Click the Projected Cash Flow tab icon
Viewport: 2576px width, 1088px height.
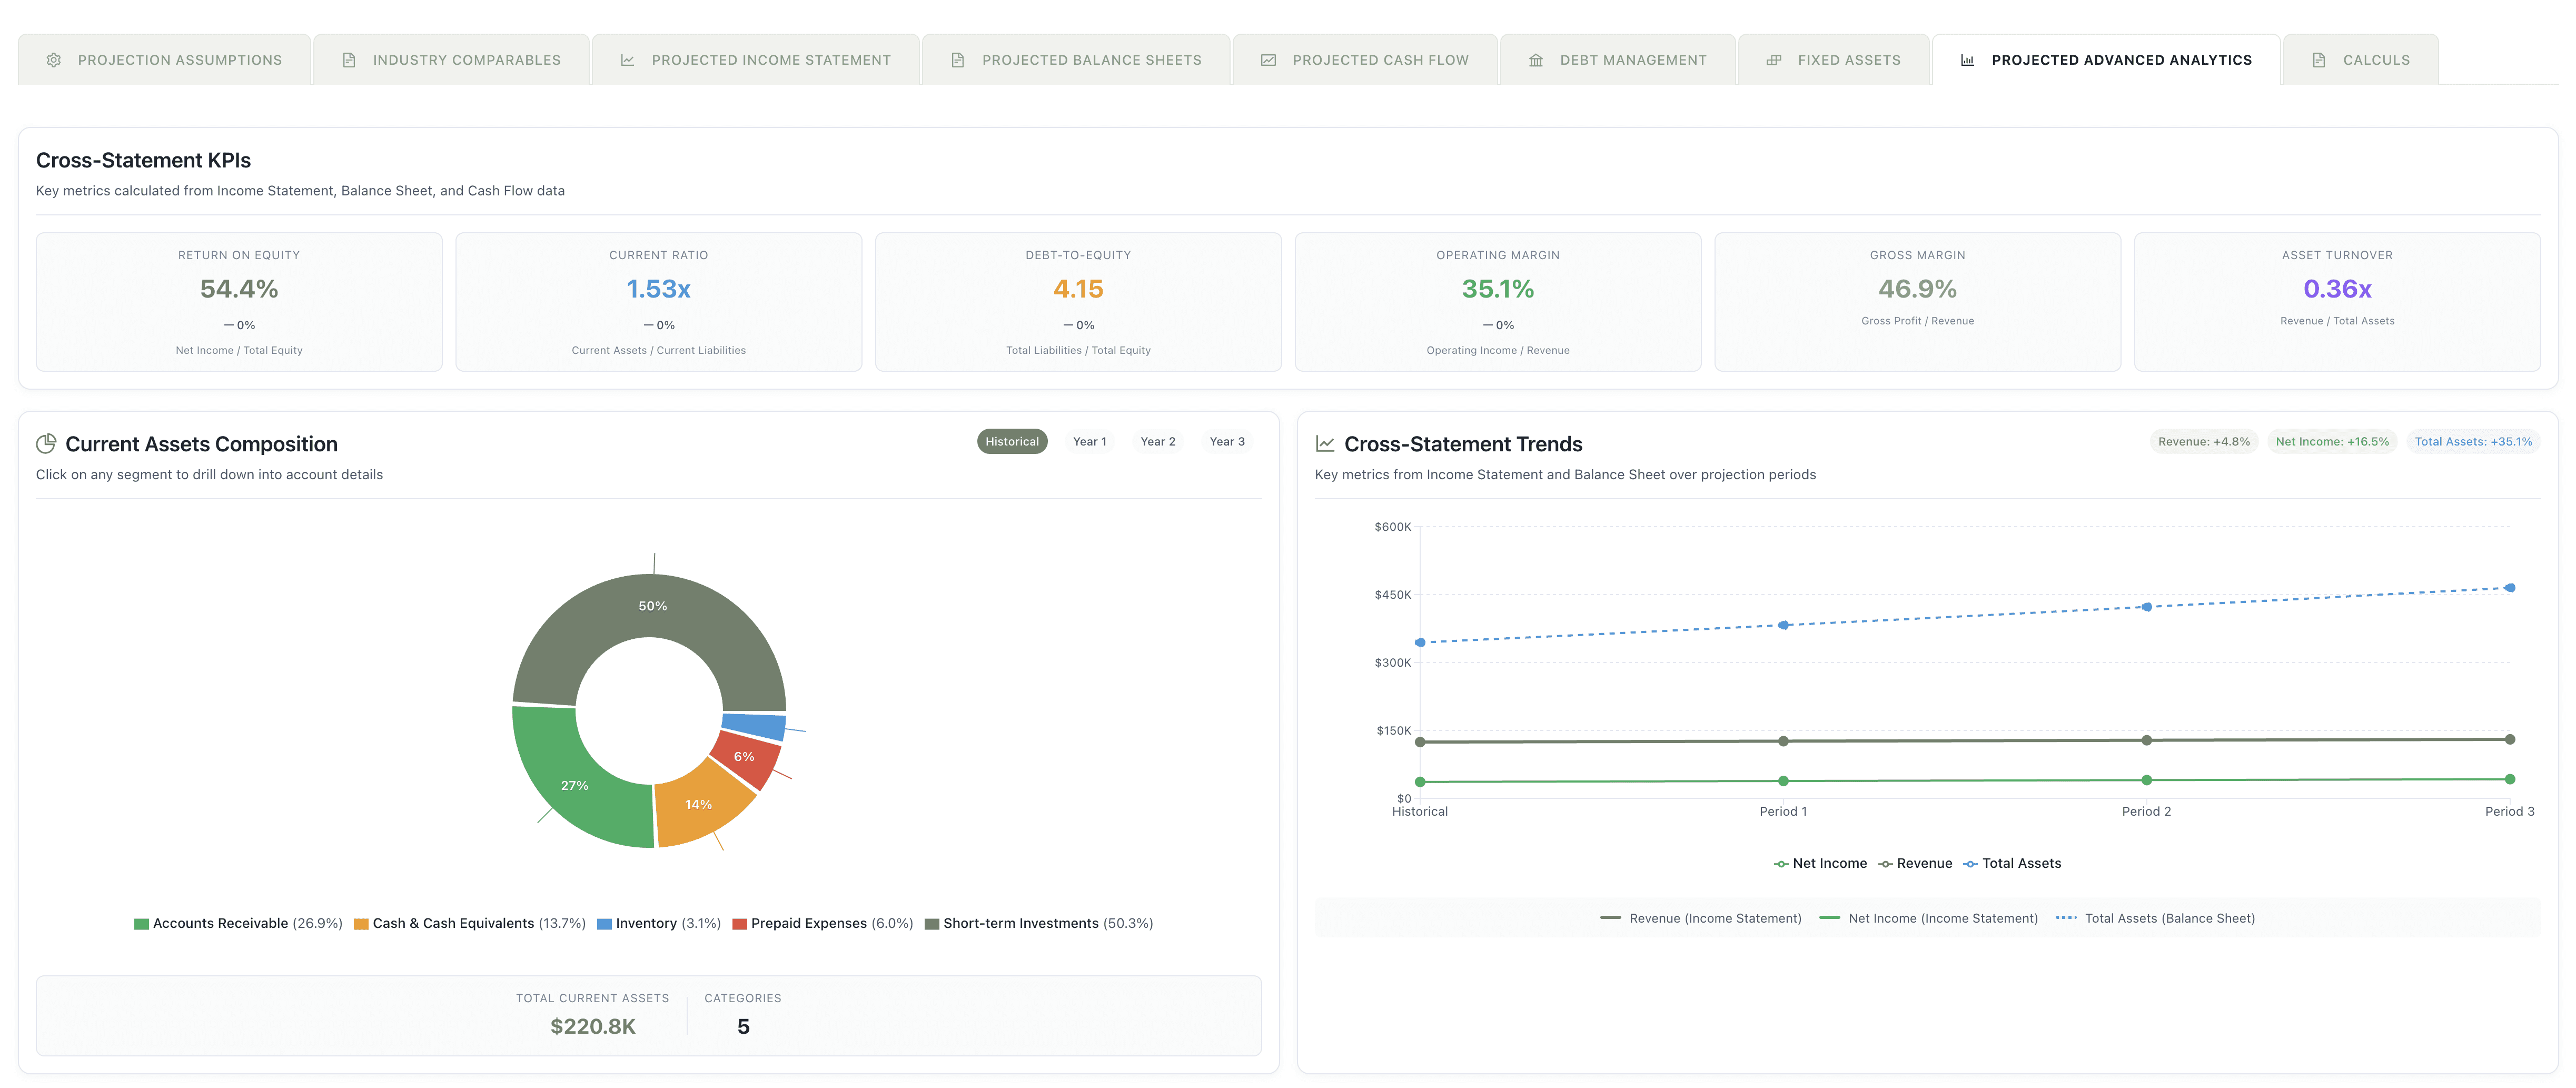tap(1268, 60)
